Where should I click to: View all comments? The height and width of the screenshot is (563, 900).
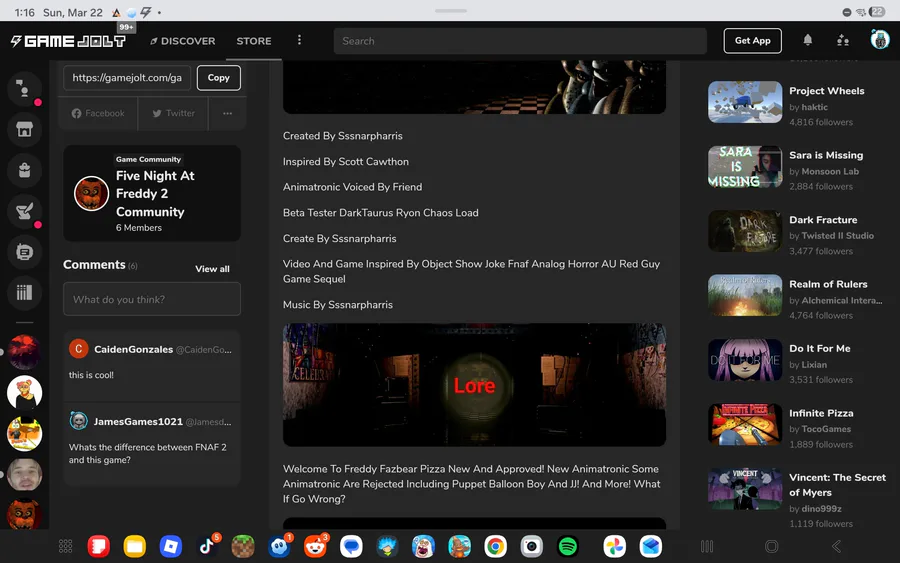pyautogui.click(x=212, y=269)
